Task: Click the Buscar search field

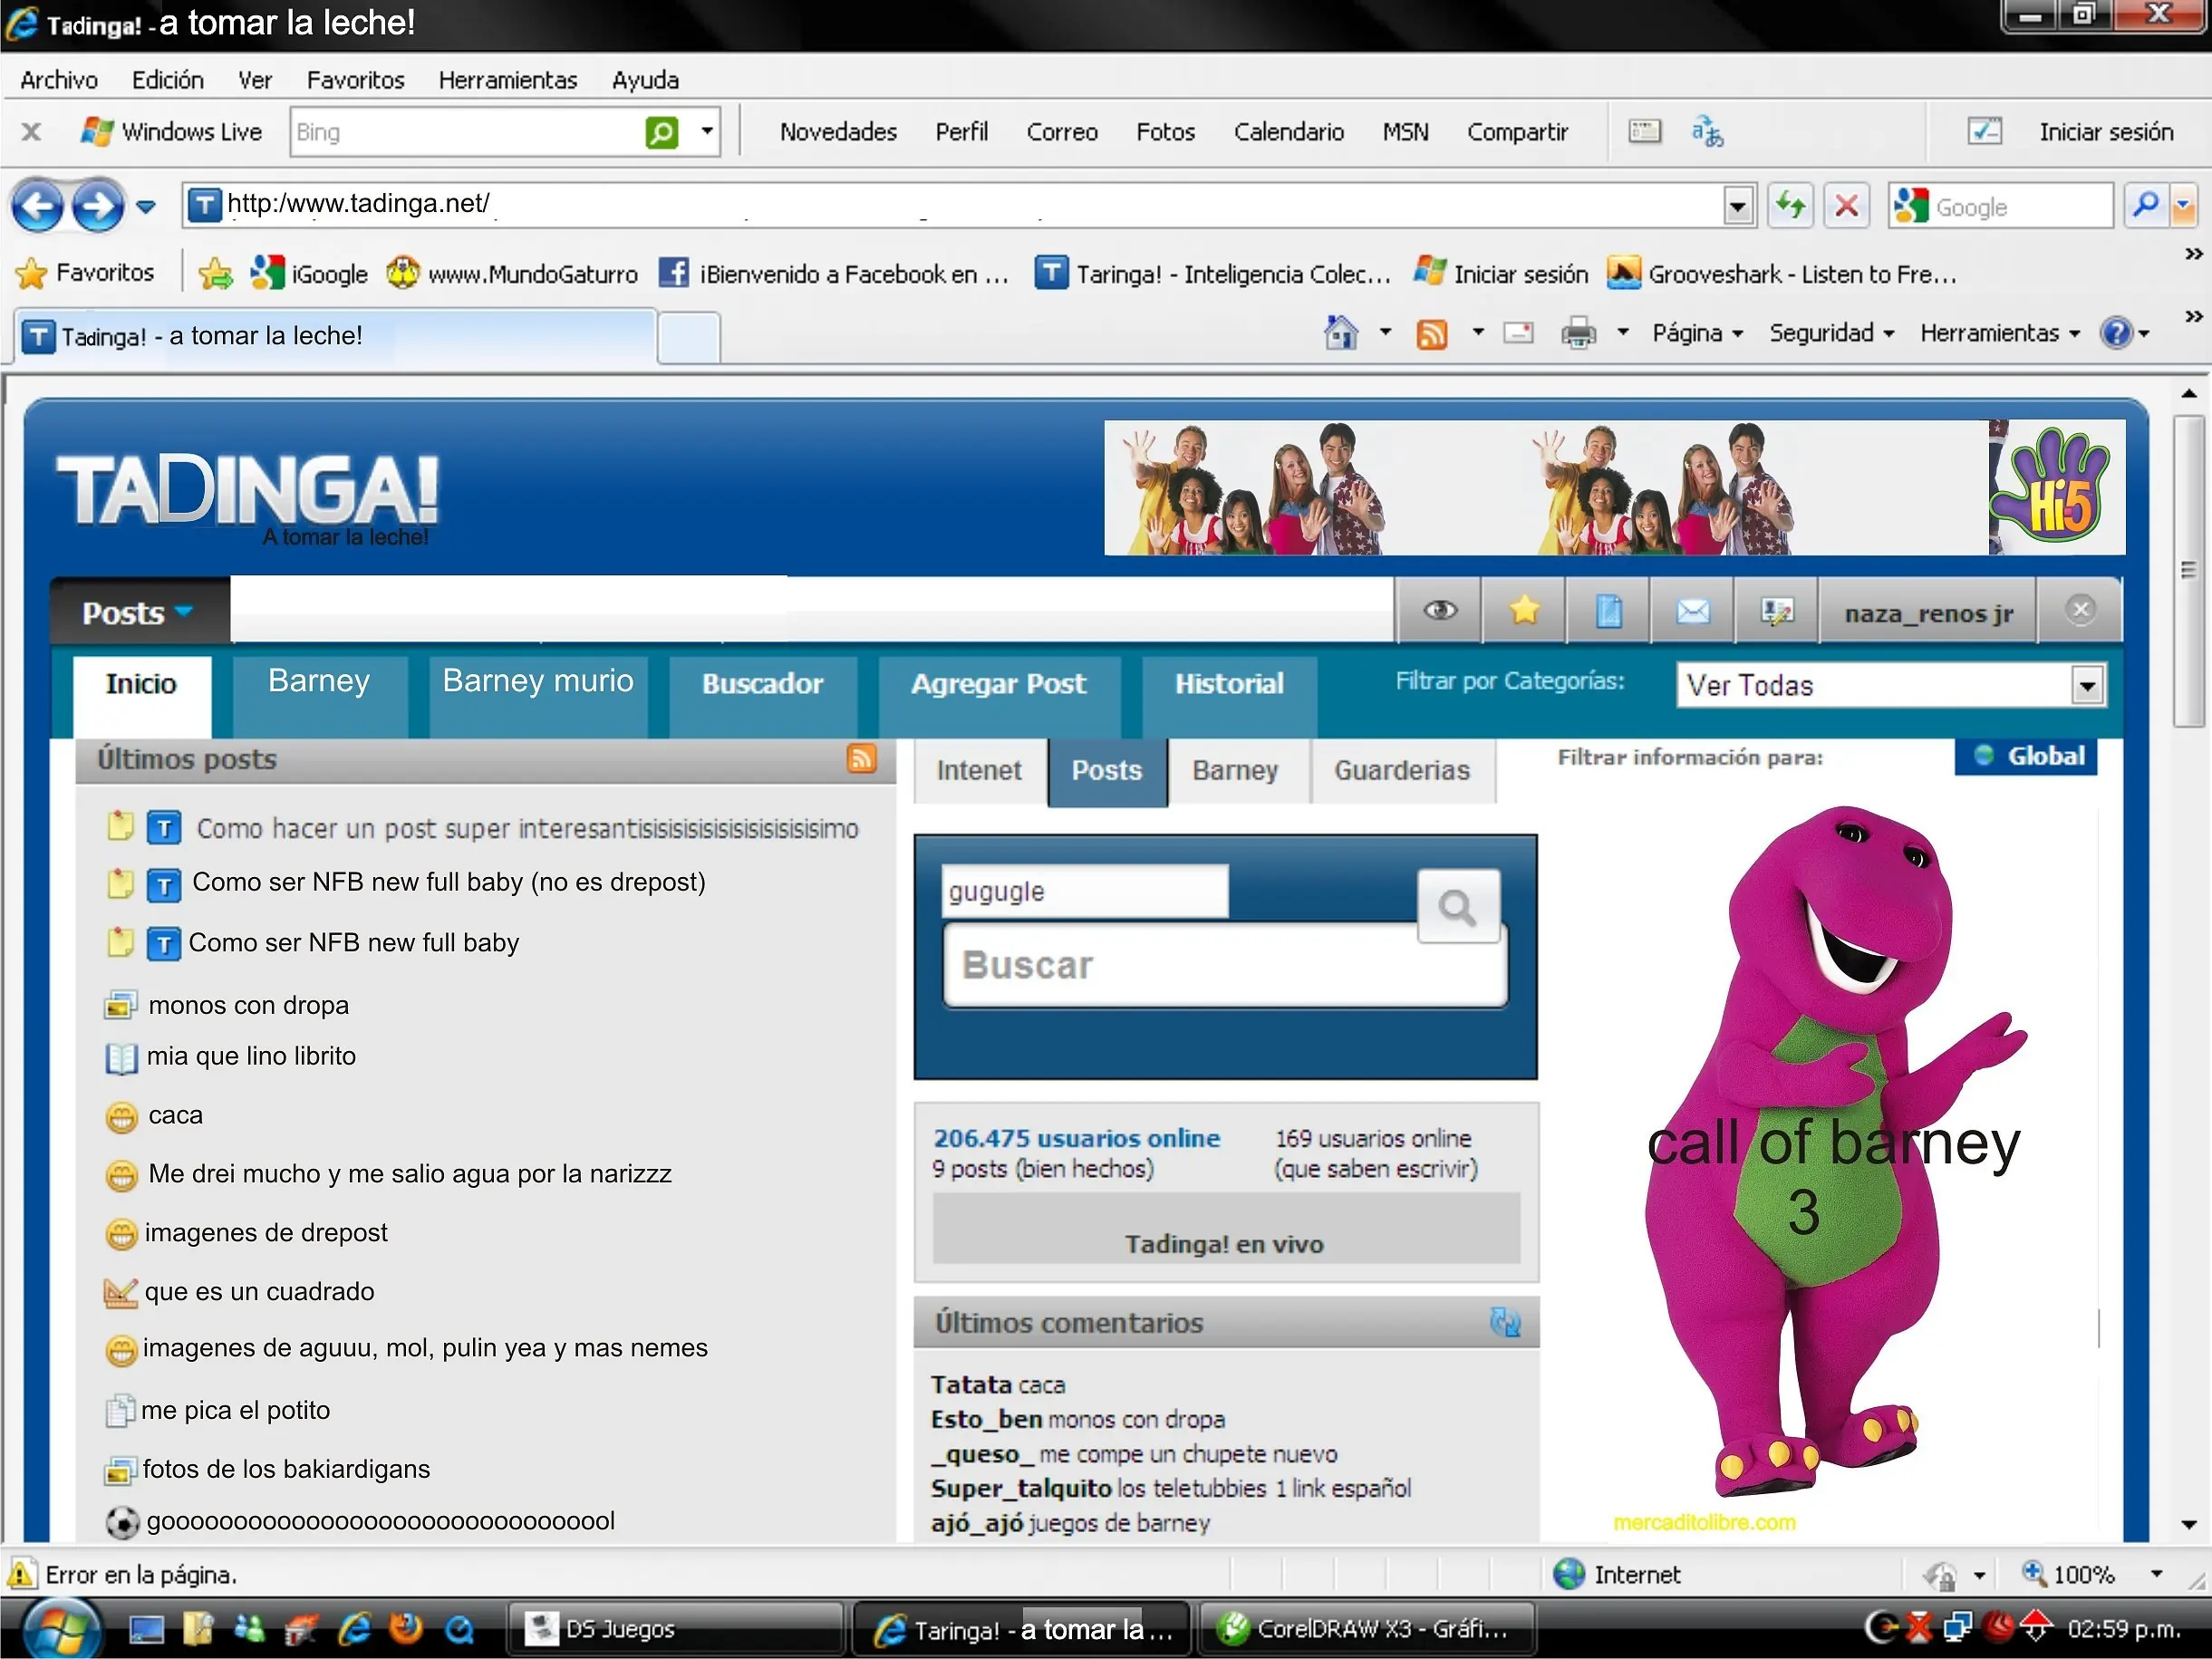Action: [x=1225, y=965]
